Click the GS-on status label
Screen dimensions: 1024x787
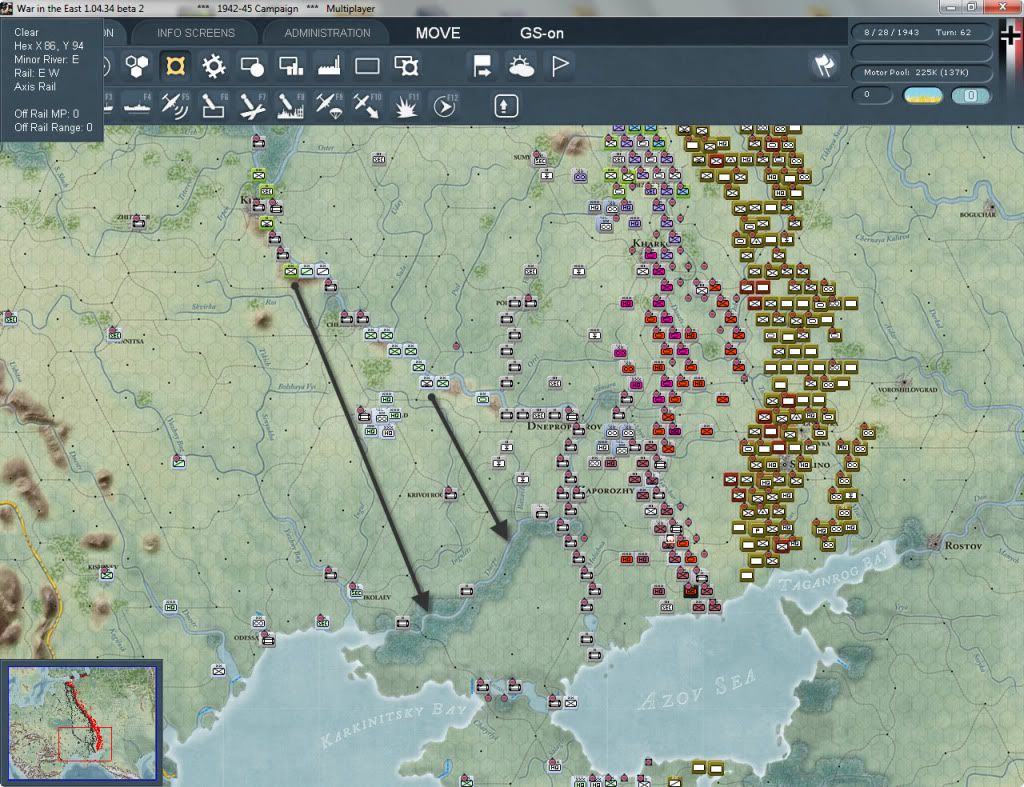pyautogui.click(x=541, y=33)
